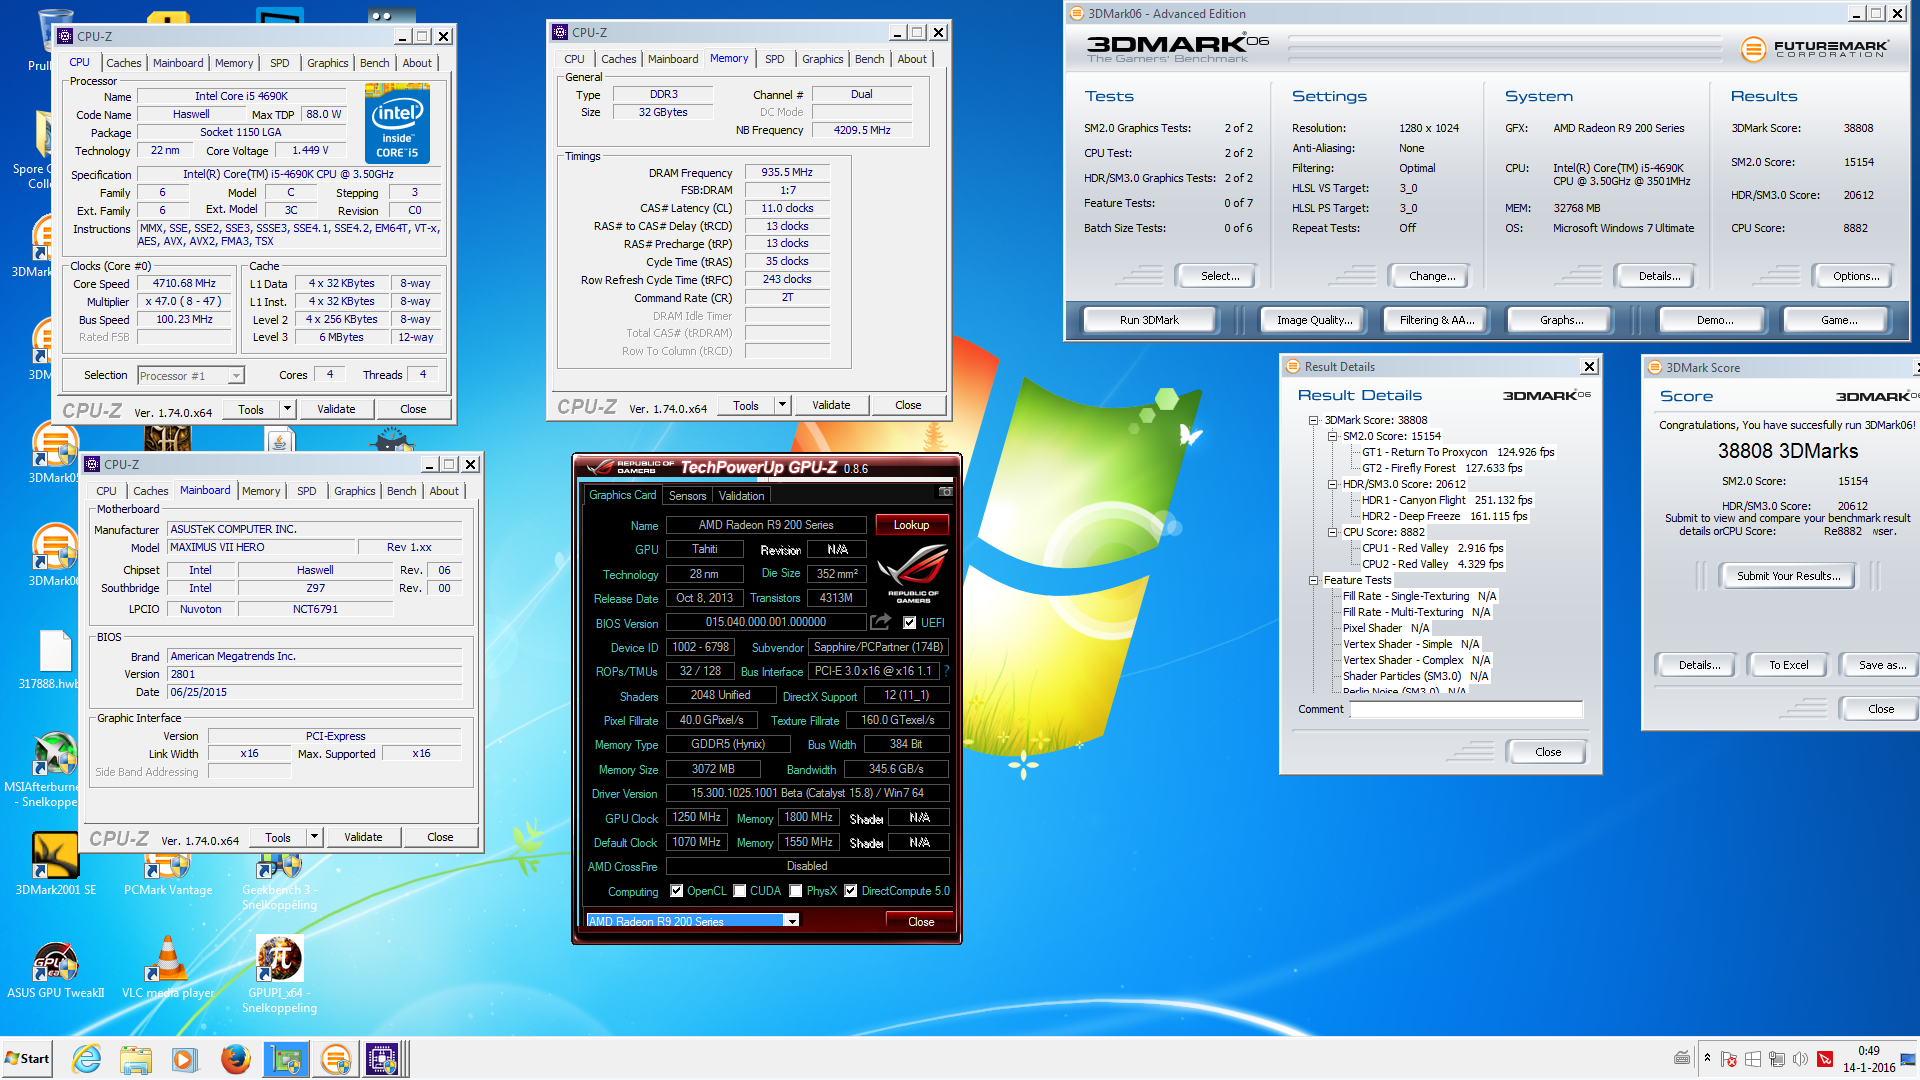
Task: Launch Firefox from the taskbar
Action: [x=235, y=1059]
